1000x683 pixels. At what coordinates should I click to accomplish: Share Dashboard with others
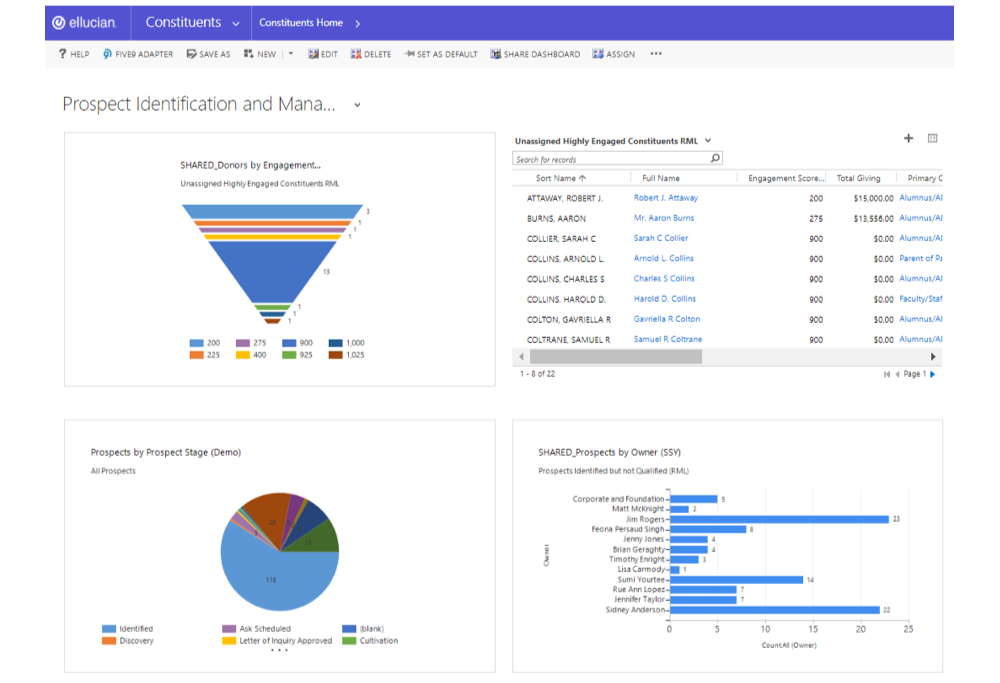[x=535, y=54]
